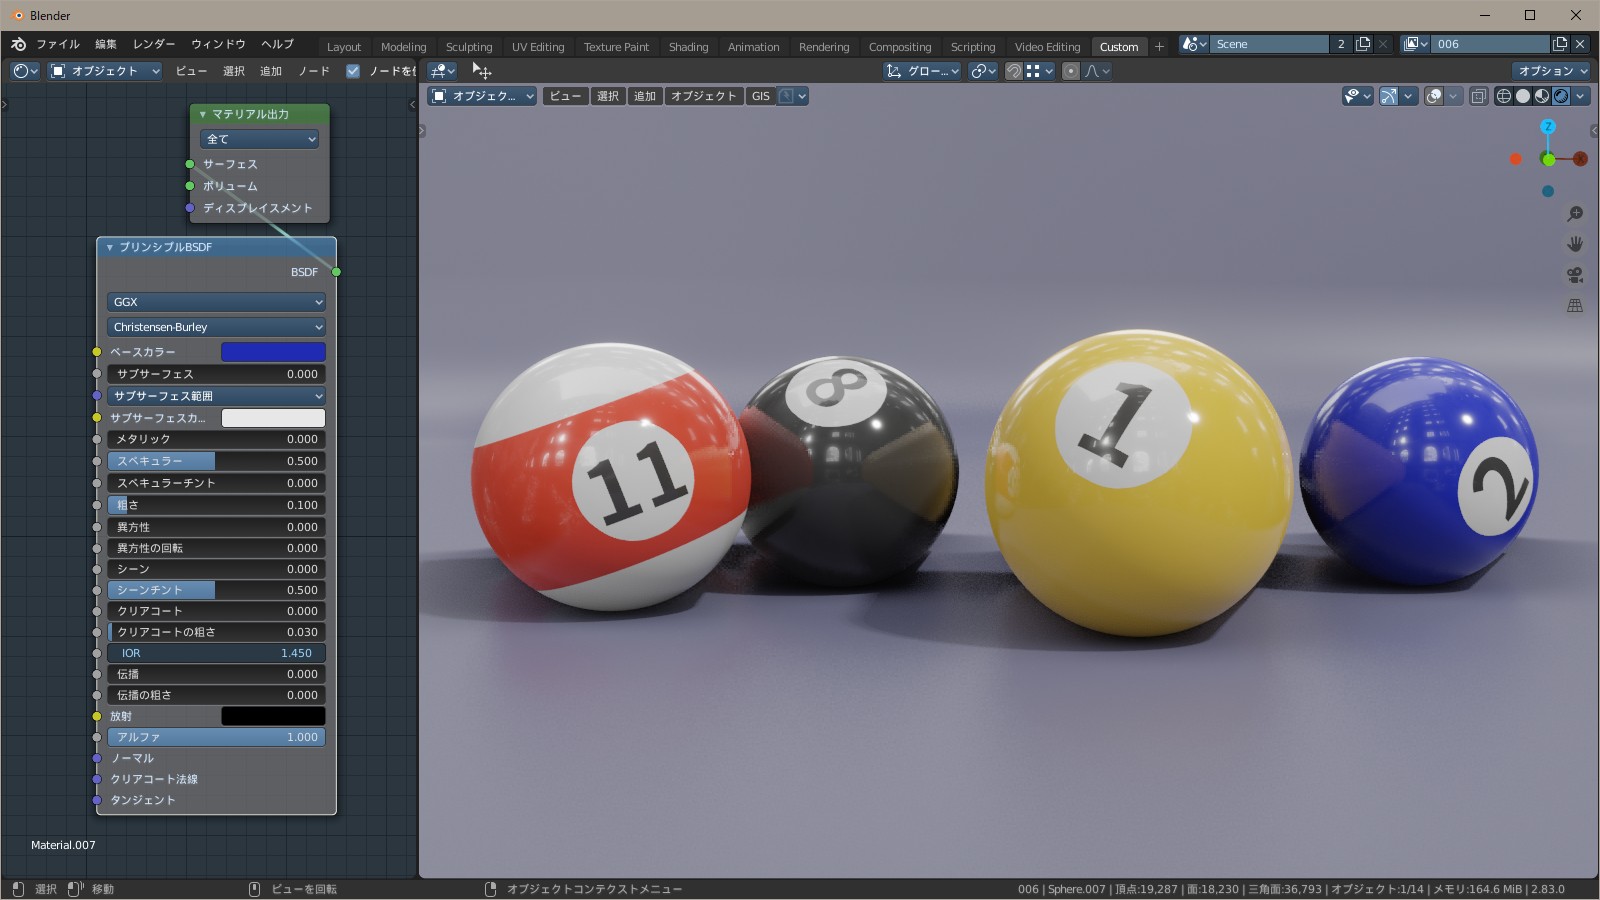Click the viewport 追加 menu button
1600x900 pixels.
(x=645, y=96)
